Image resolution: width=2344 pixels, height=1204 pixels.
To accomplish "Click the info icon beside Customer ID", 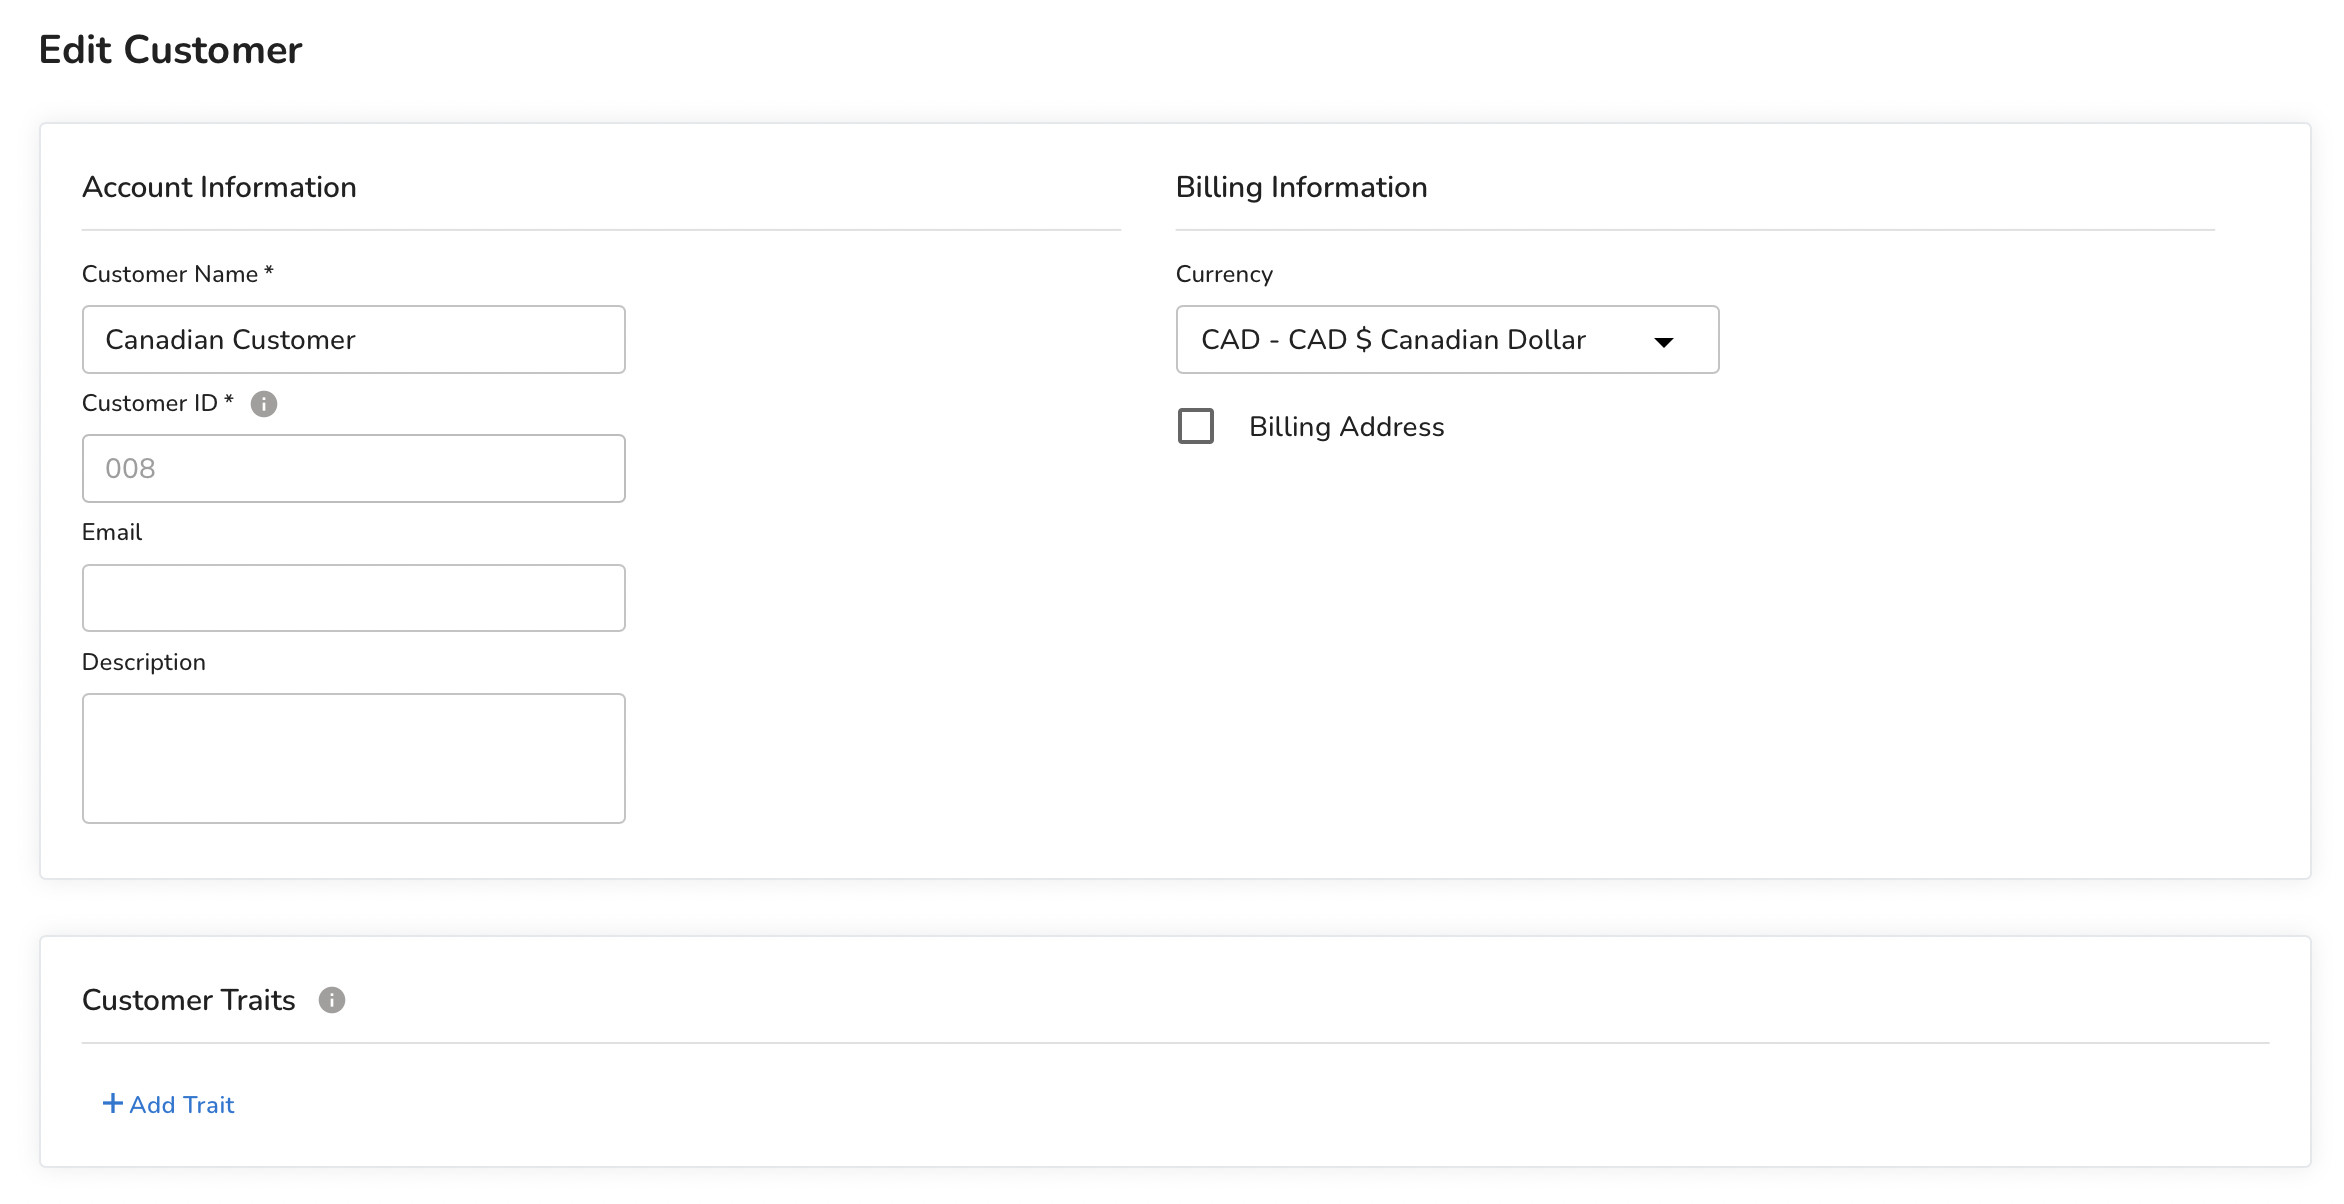I will (x=264, y=404).
